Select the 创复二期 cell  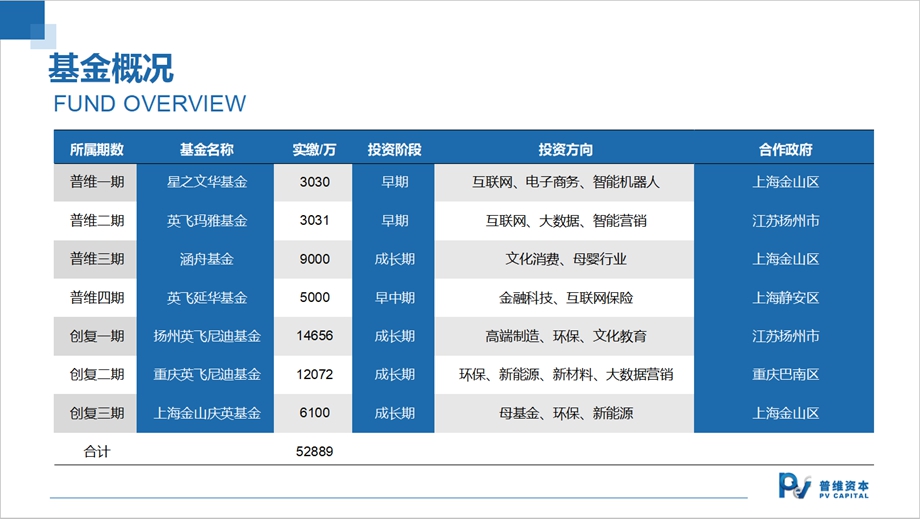tap(97, 374)
